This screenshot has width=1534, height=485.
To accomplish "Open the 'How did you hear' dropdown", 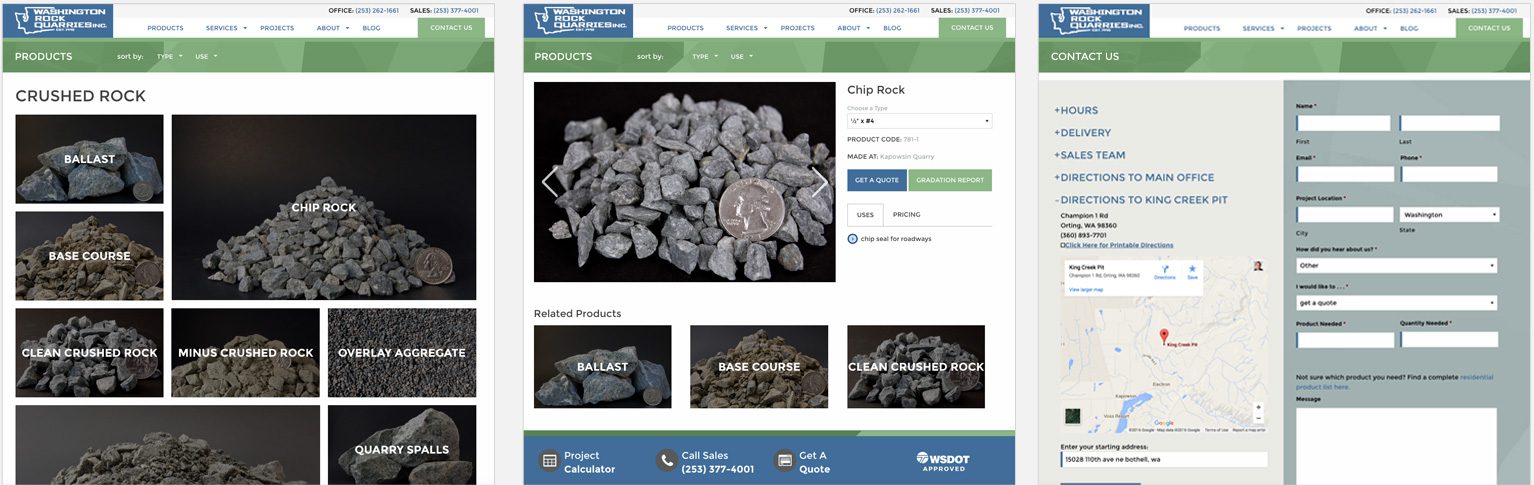I will click(1396, 266).
